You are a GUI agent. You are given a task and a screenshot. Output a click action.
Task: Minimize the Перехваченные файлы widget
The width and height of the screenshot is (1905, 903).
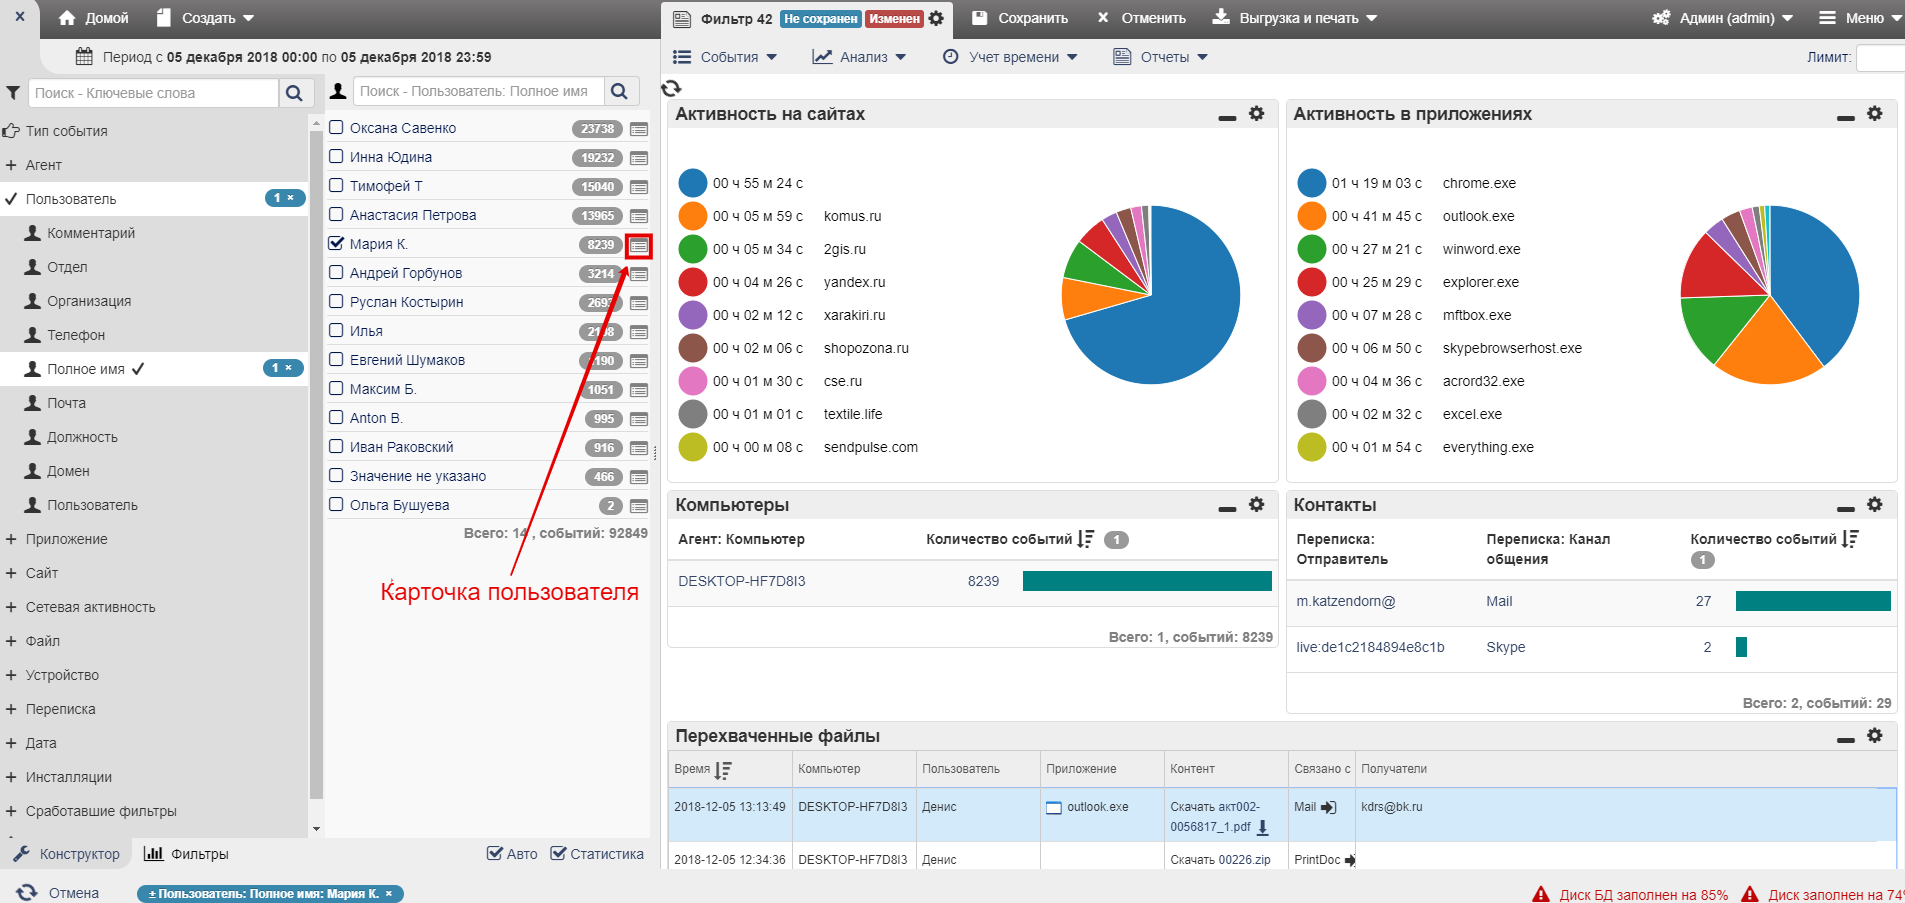pos(1846,740)
